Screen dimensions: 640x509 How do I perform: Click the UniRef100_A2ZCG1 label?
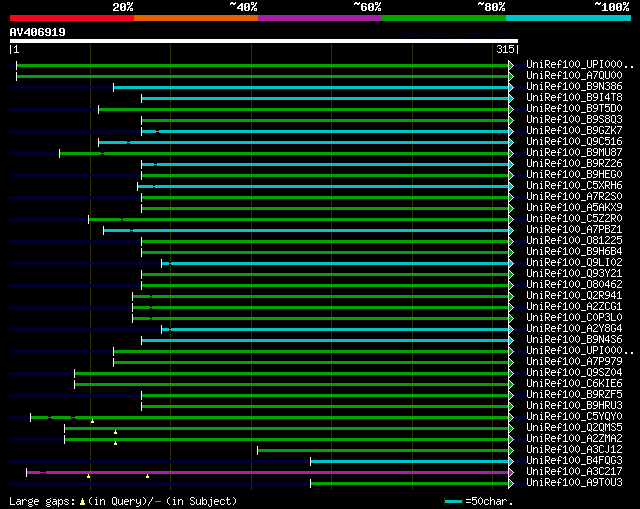pos(574,307)
